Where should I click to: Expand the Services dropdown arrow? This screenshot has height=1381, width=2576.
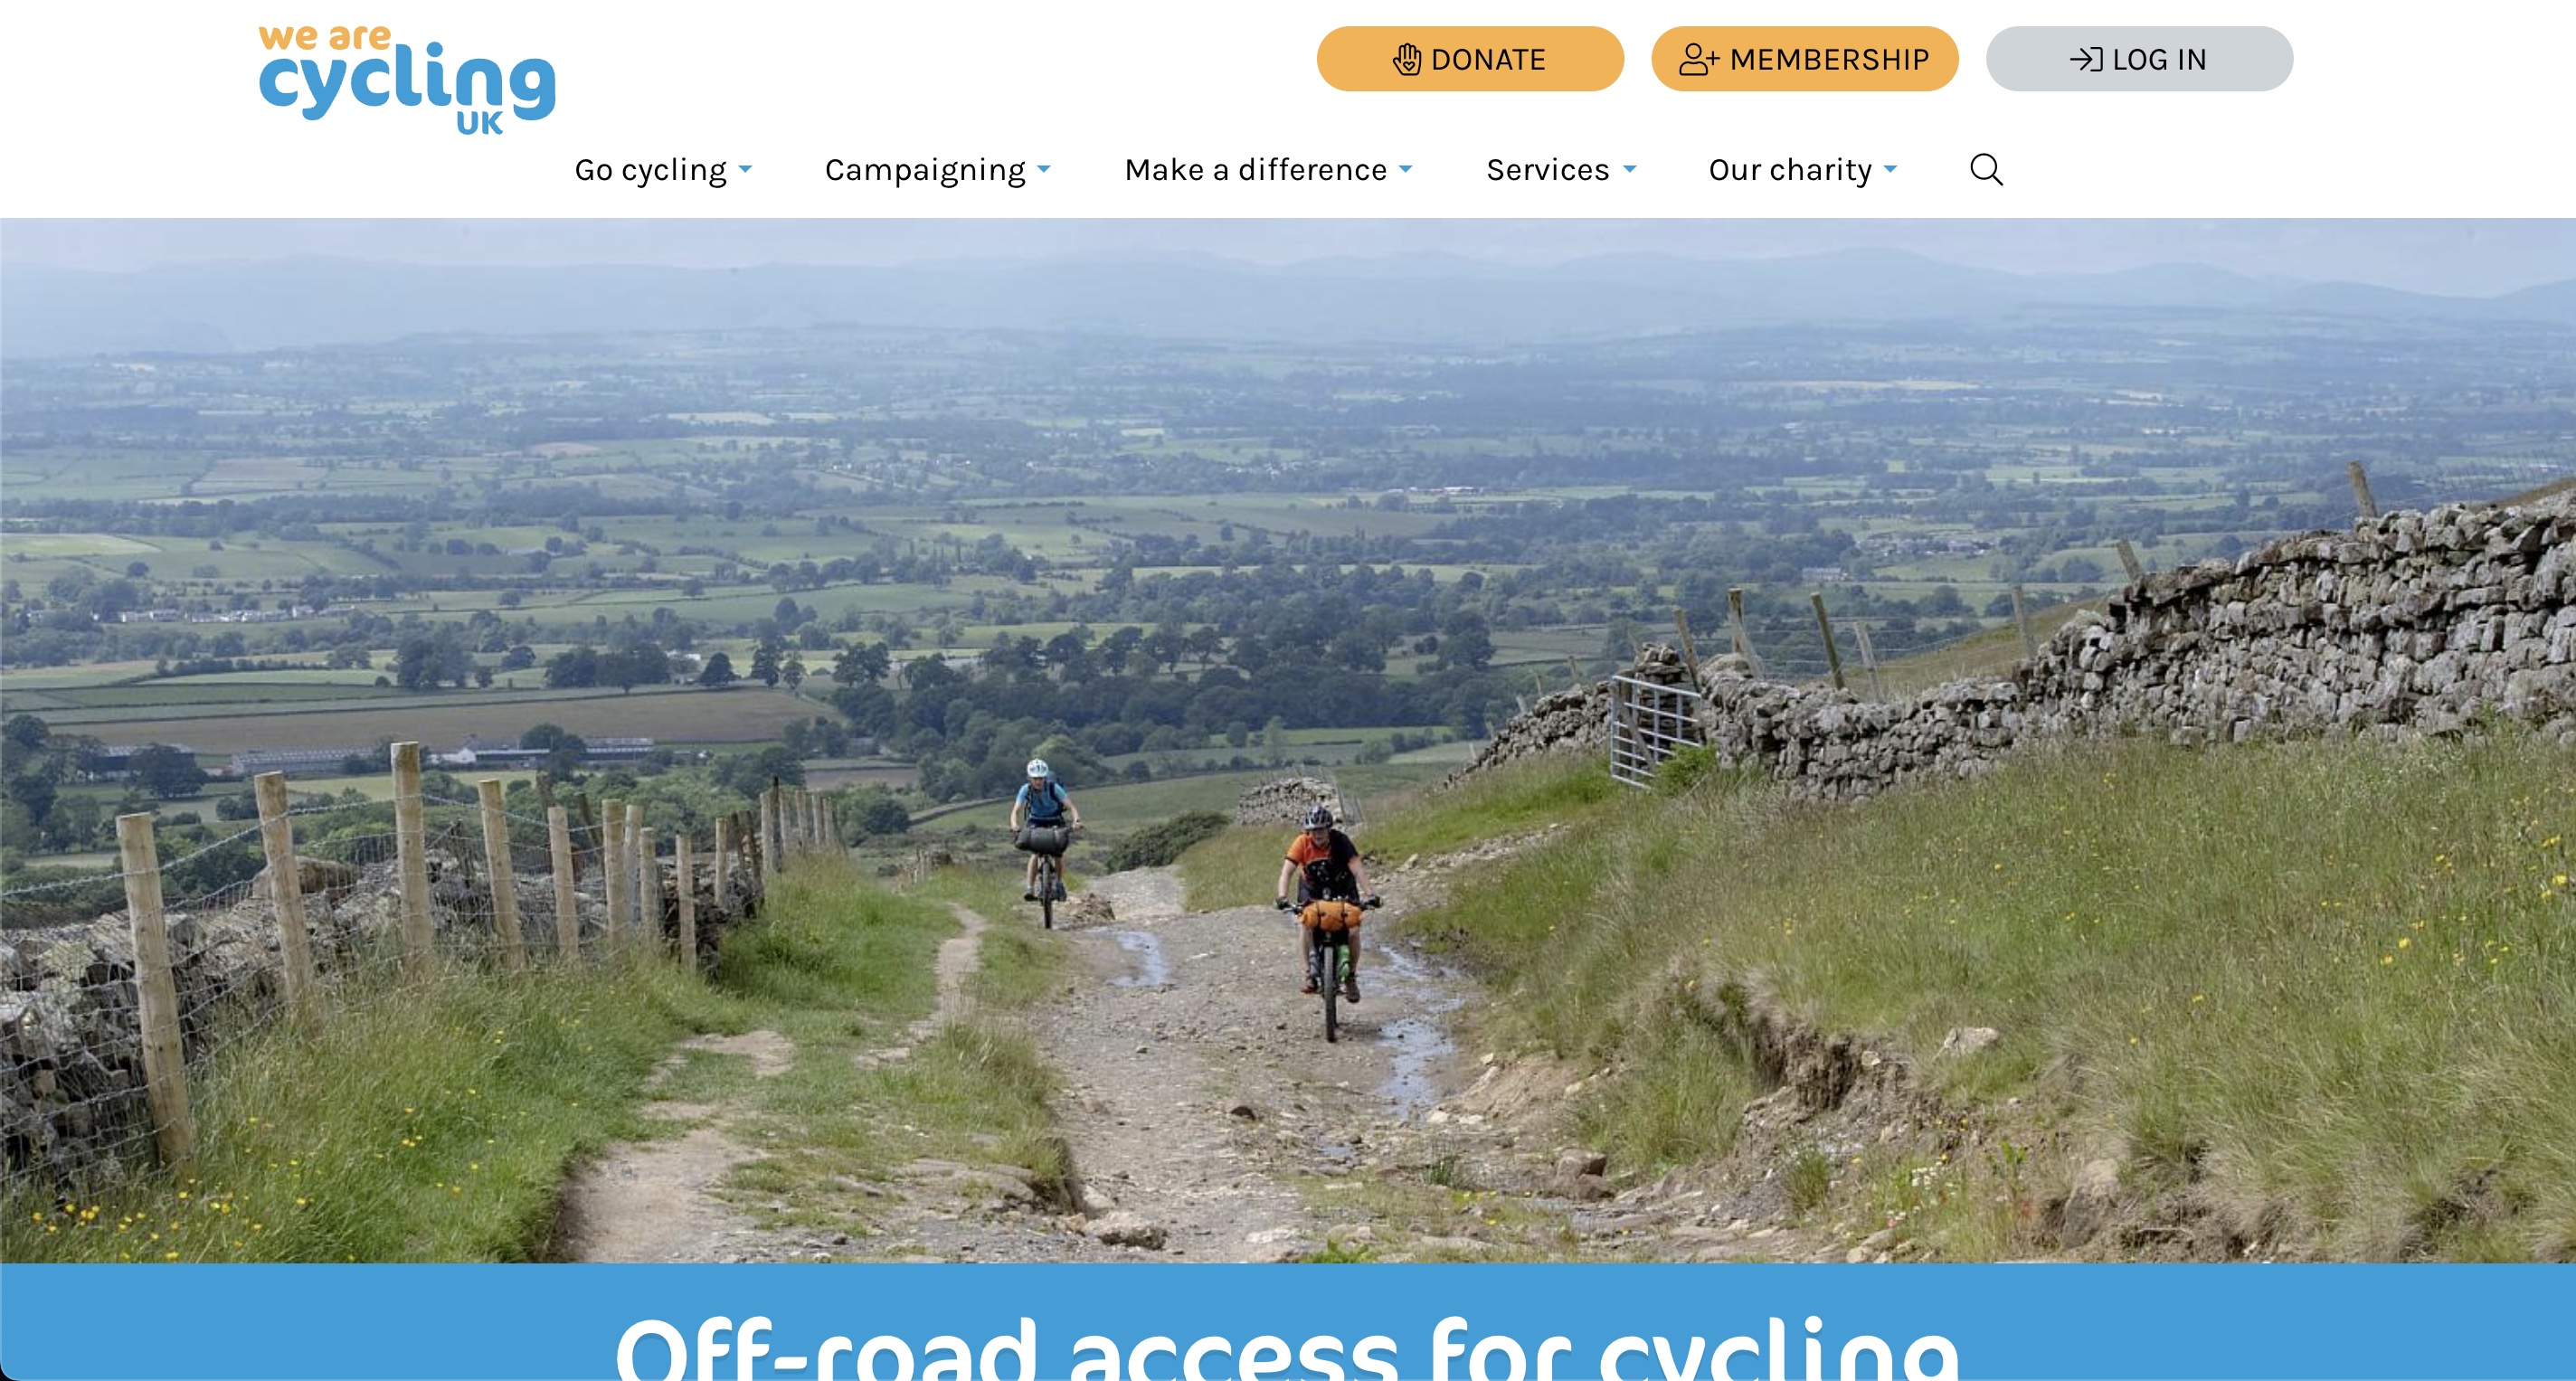click(1629, 169)
